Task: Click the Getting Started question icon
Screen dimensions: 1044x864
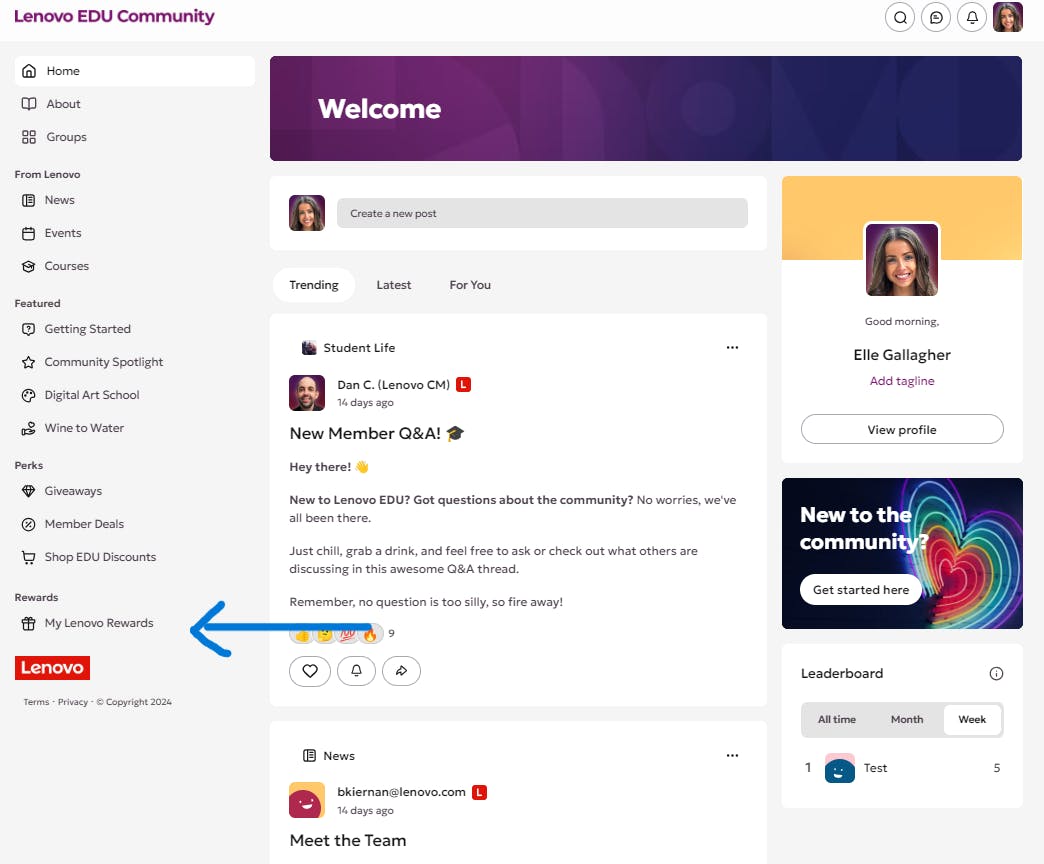Action: coord(29,329)
